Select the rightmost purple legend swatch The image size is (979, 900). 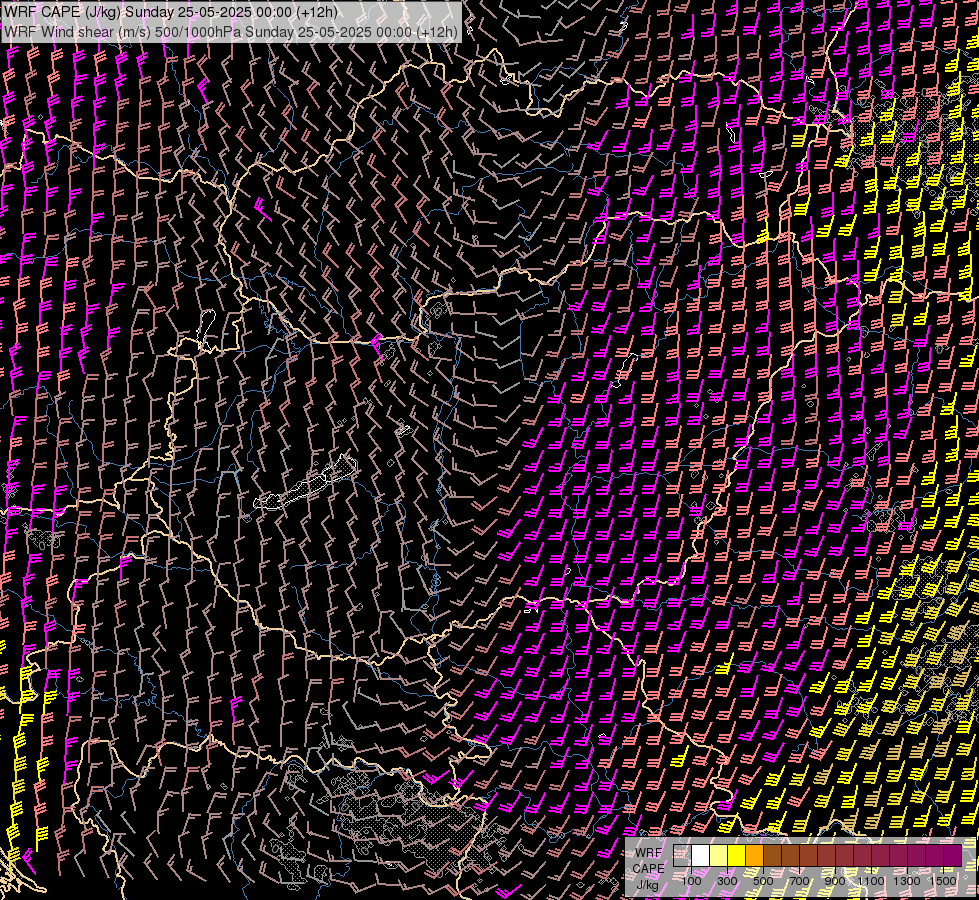pyautogui.click(x=953, y=855)
